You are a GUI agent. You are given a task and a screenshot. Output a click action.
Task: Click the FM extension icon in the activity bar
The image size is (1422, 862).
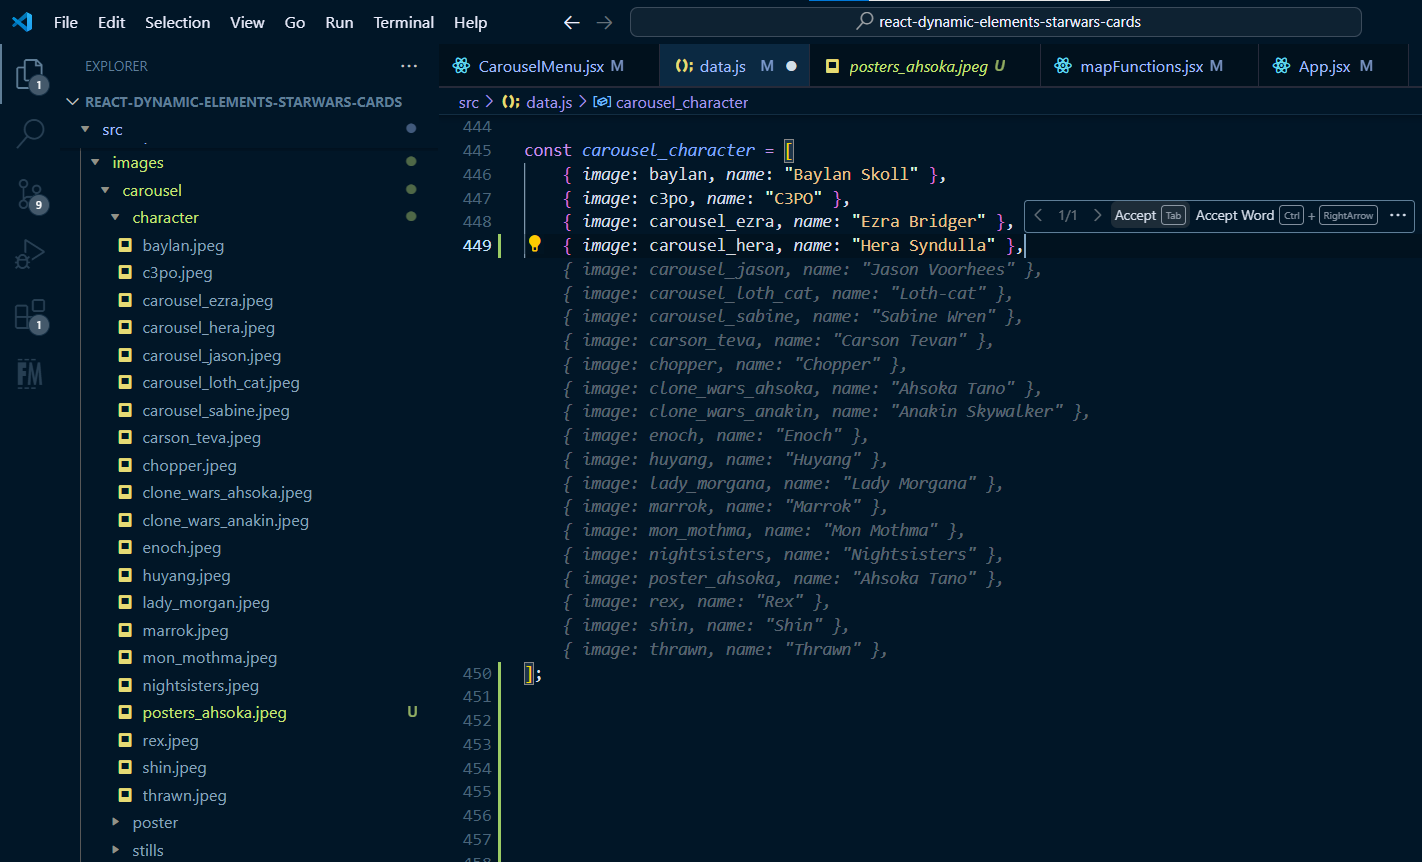[x=30, y=372]
